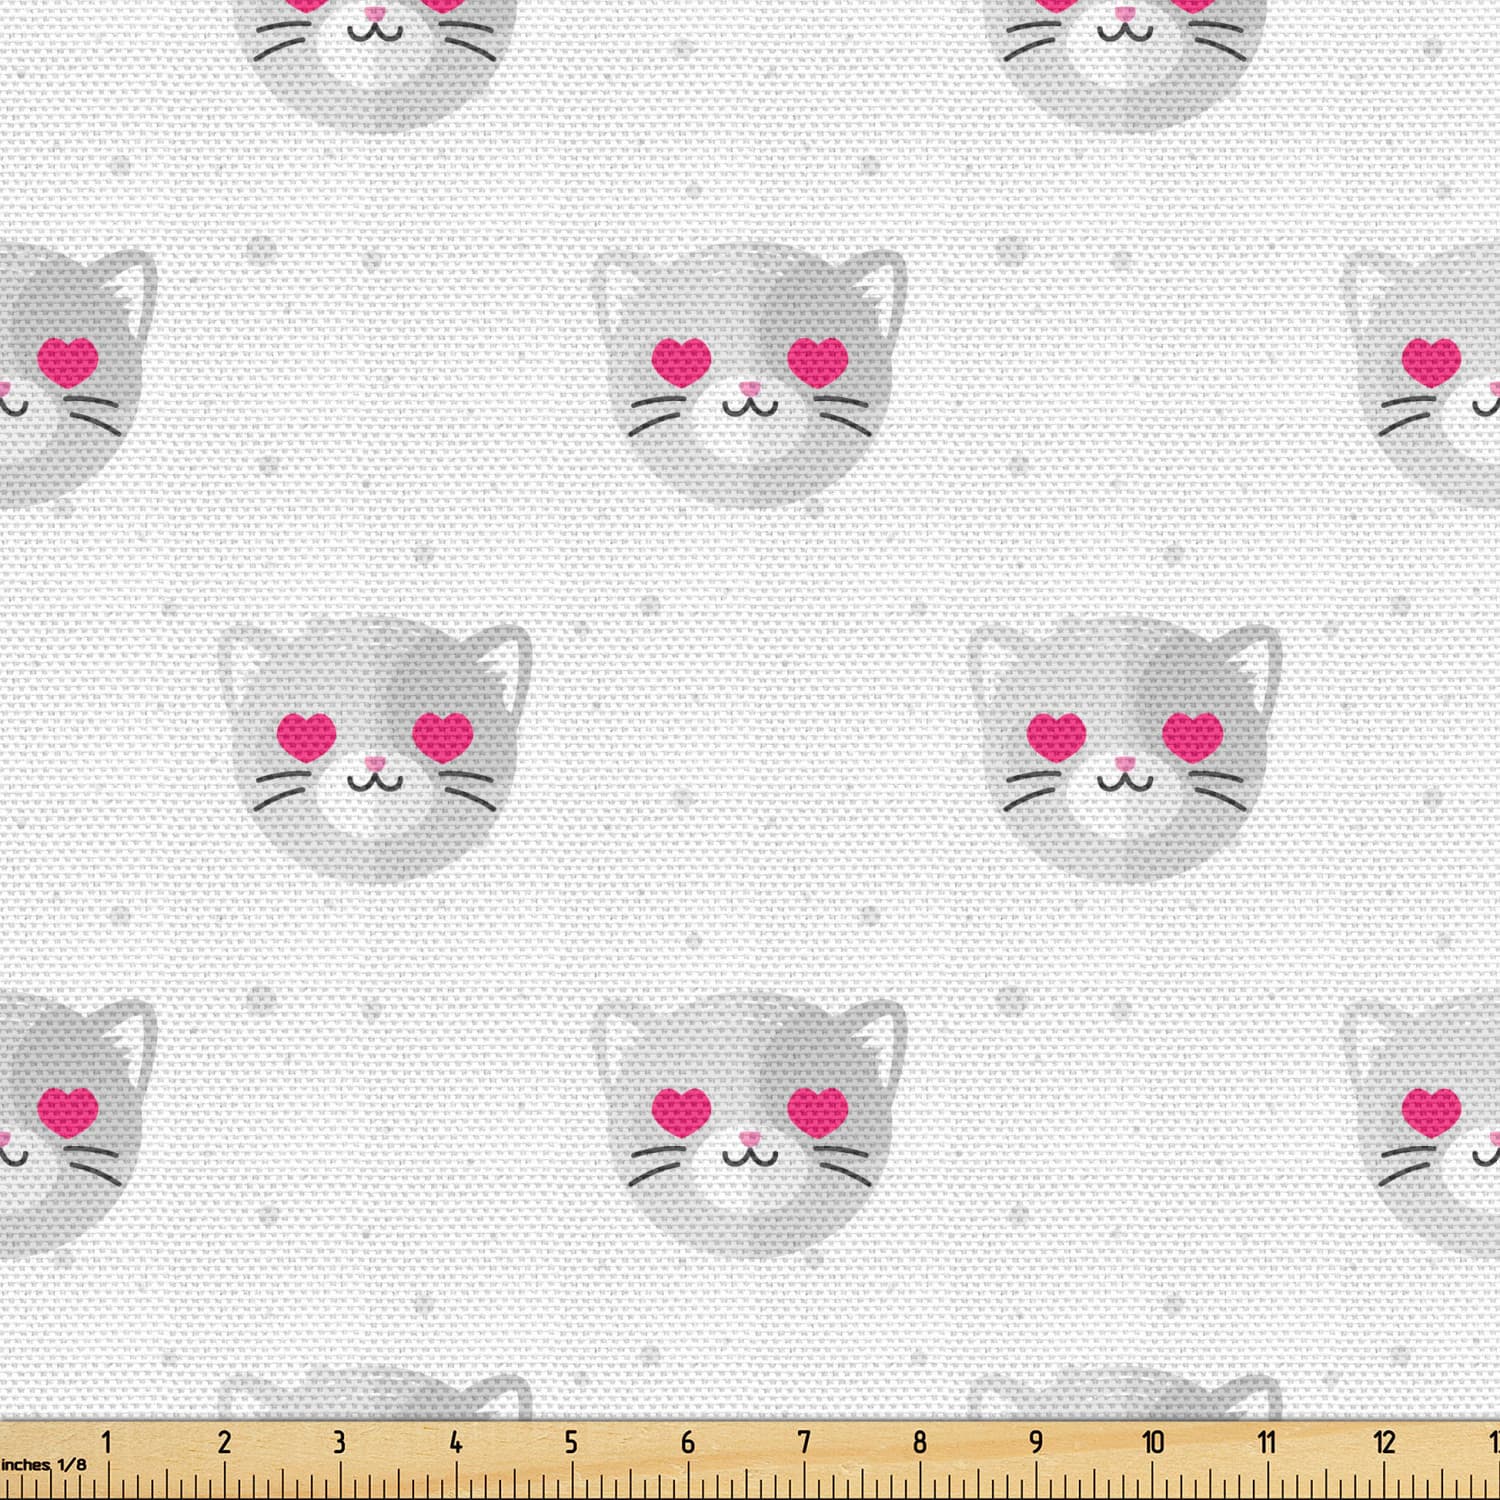
Task: Click the ruler number 2
Action: pyautogui.click(x=223, y=1443)
